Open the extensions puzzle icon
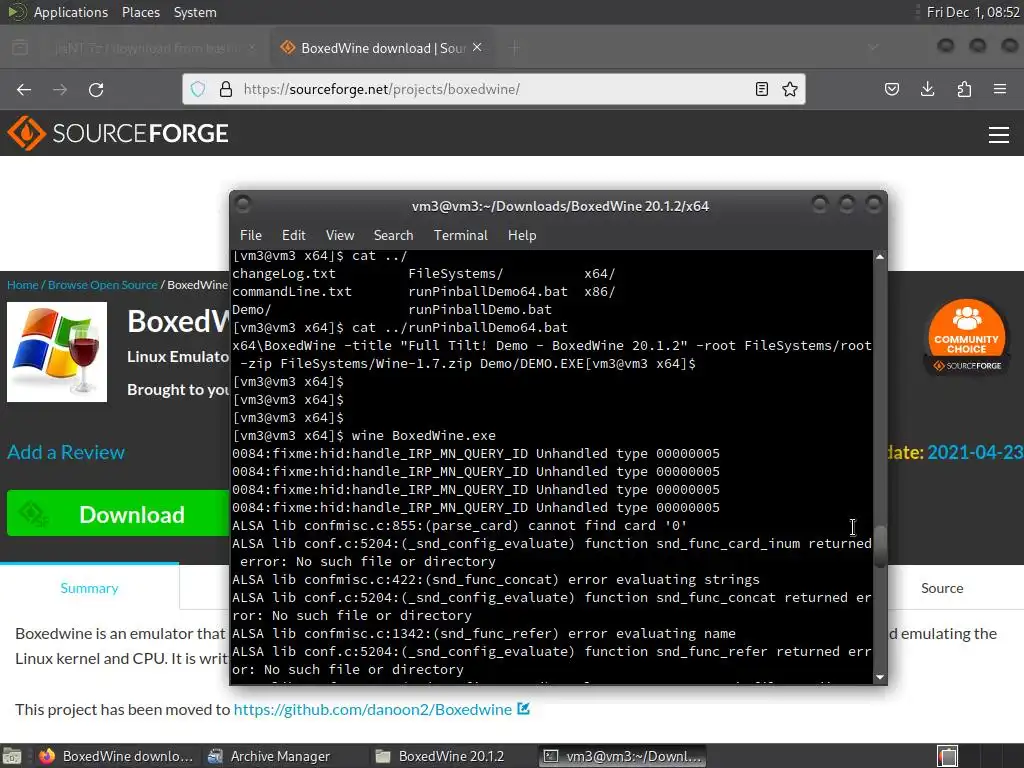1024x768 pixels. 964,89
